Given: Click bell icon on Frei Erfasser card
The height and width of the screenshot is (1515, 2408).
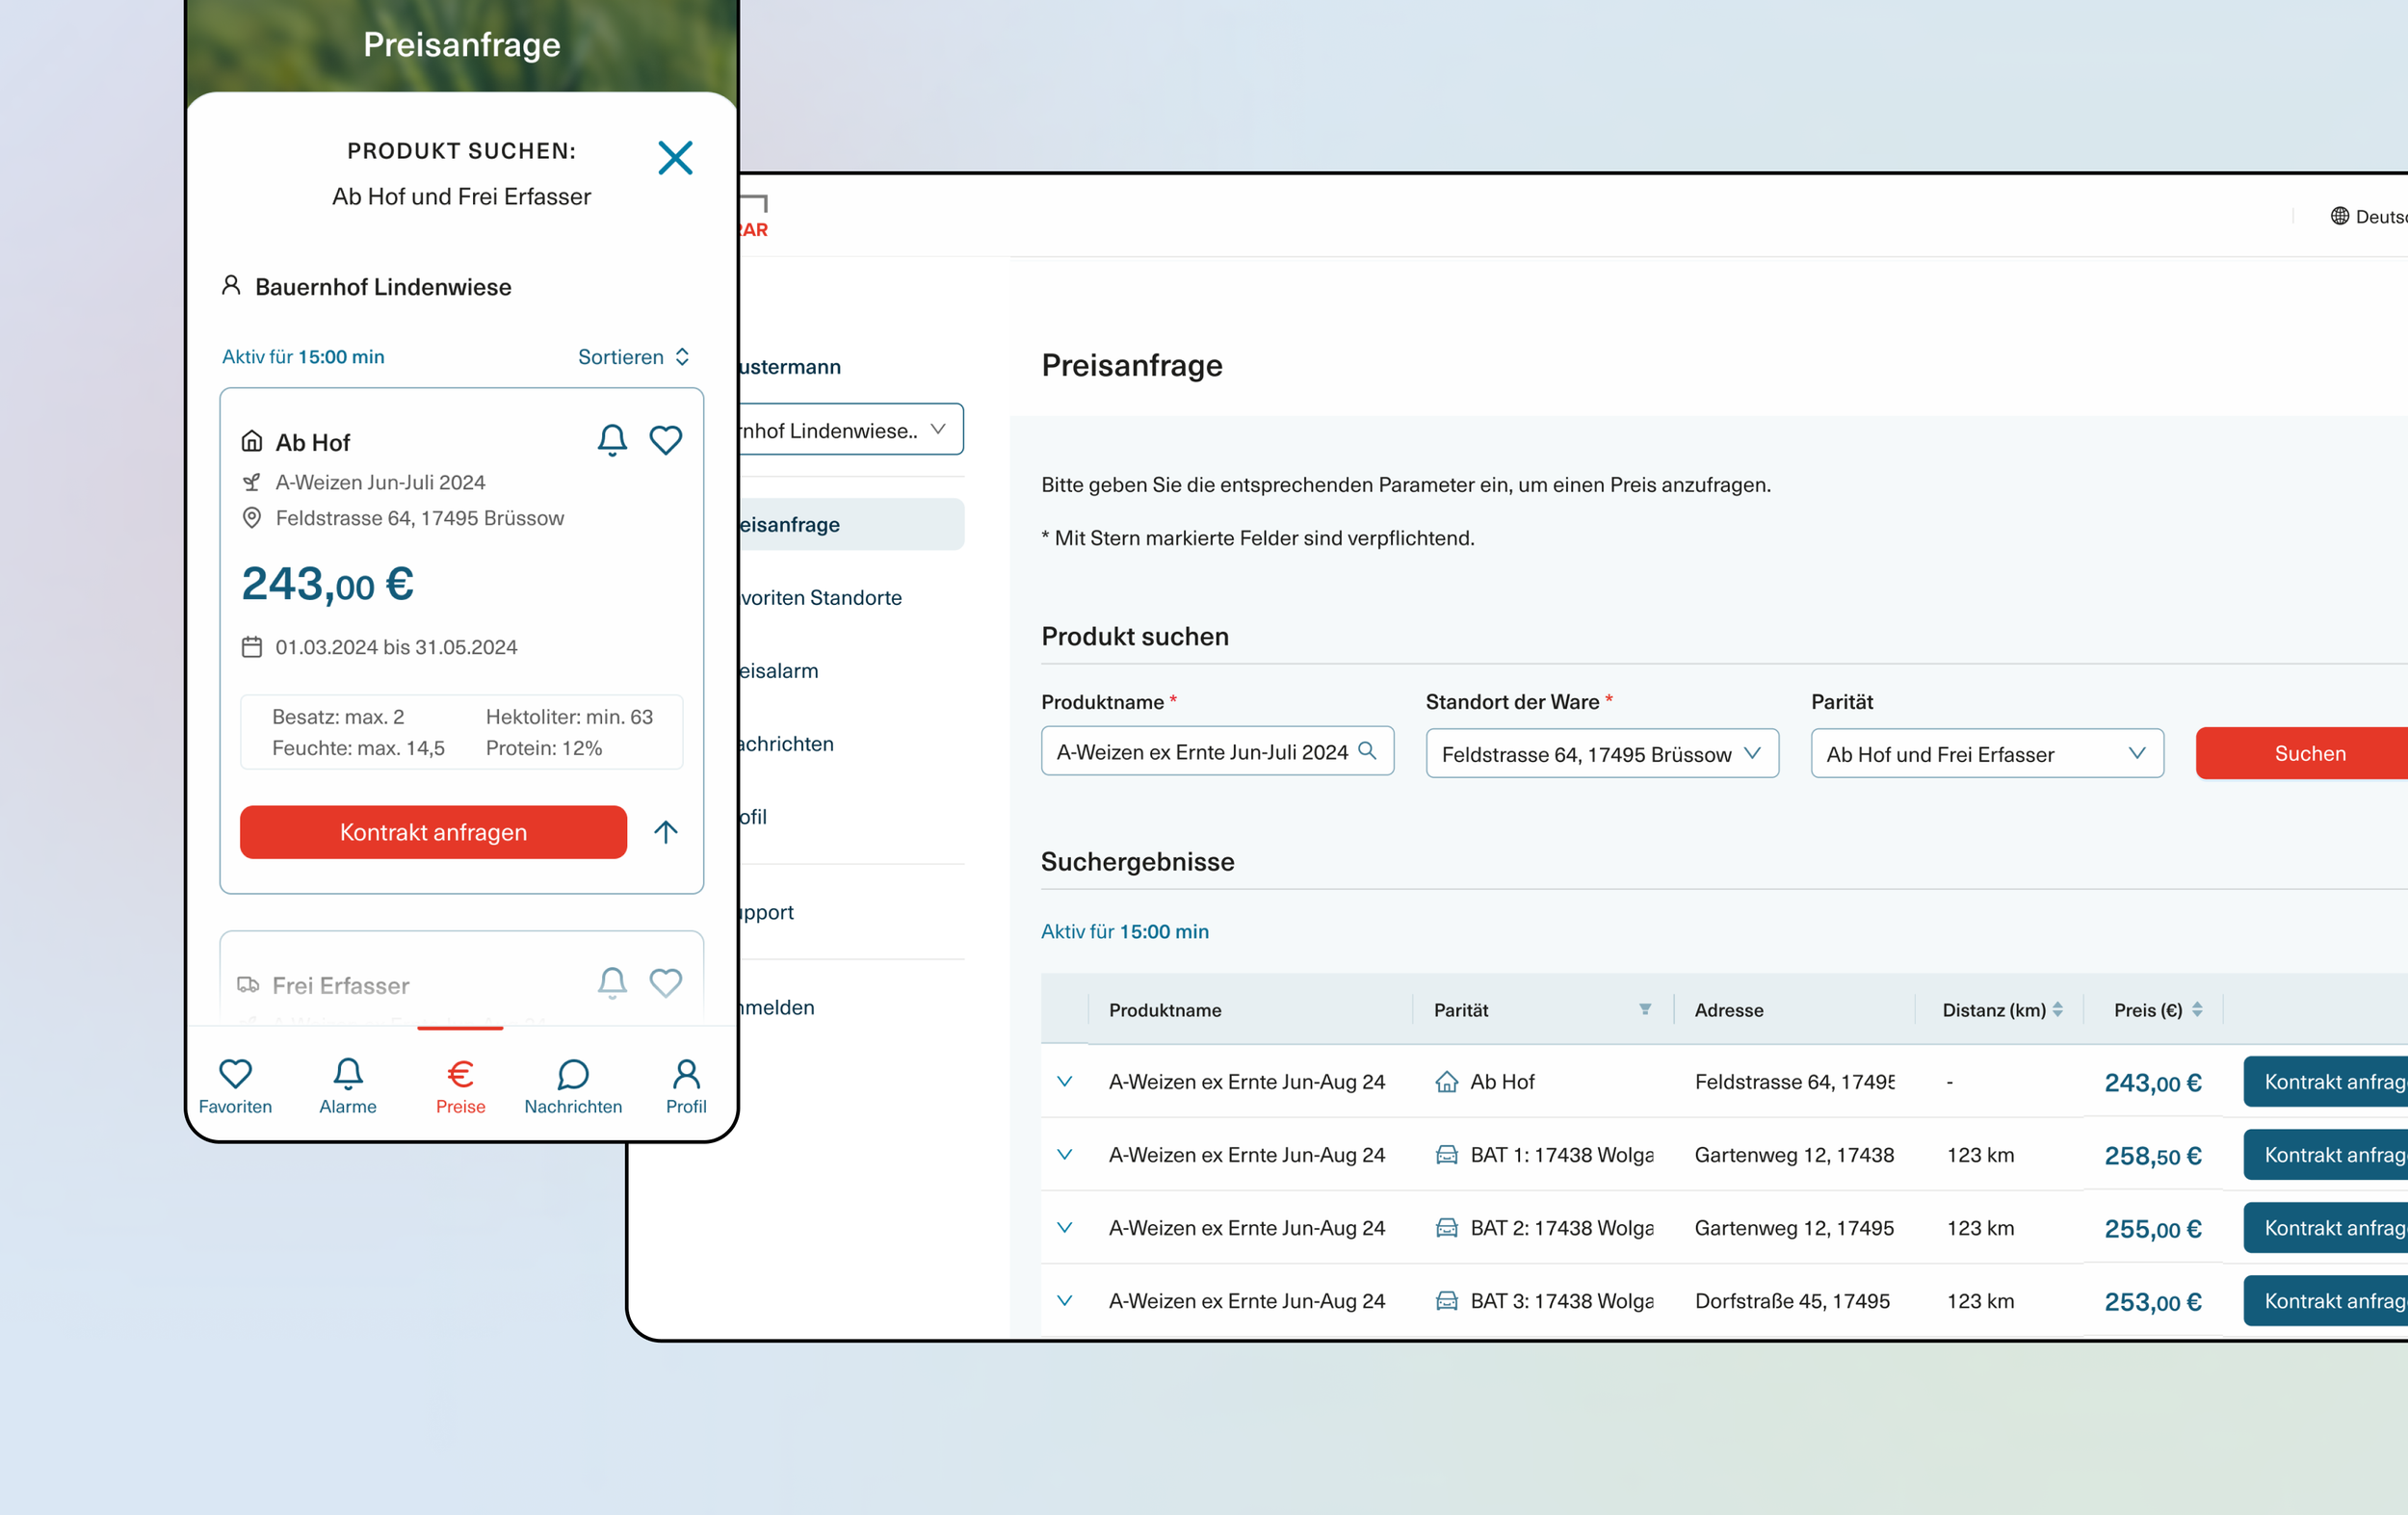Looking at the screenshot, I should pos(612,983).
